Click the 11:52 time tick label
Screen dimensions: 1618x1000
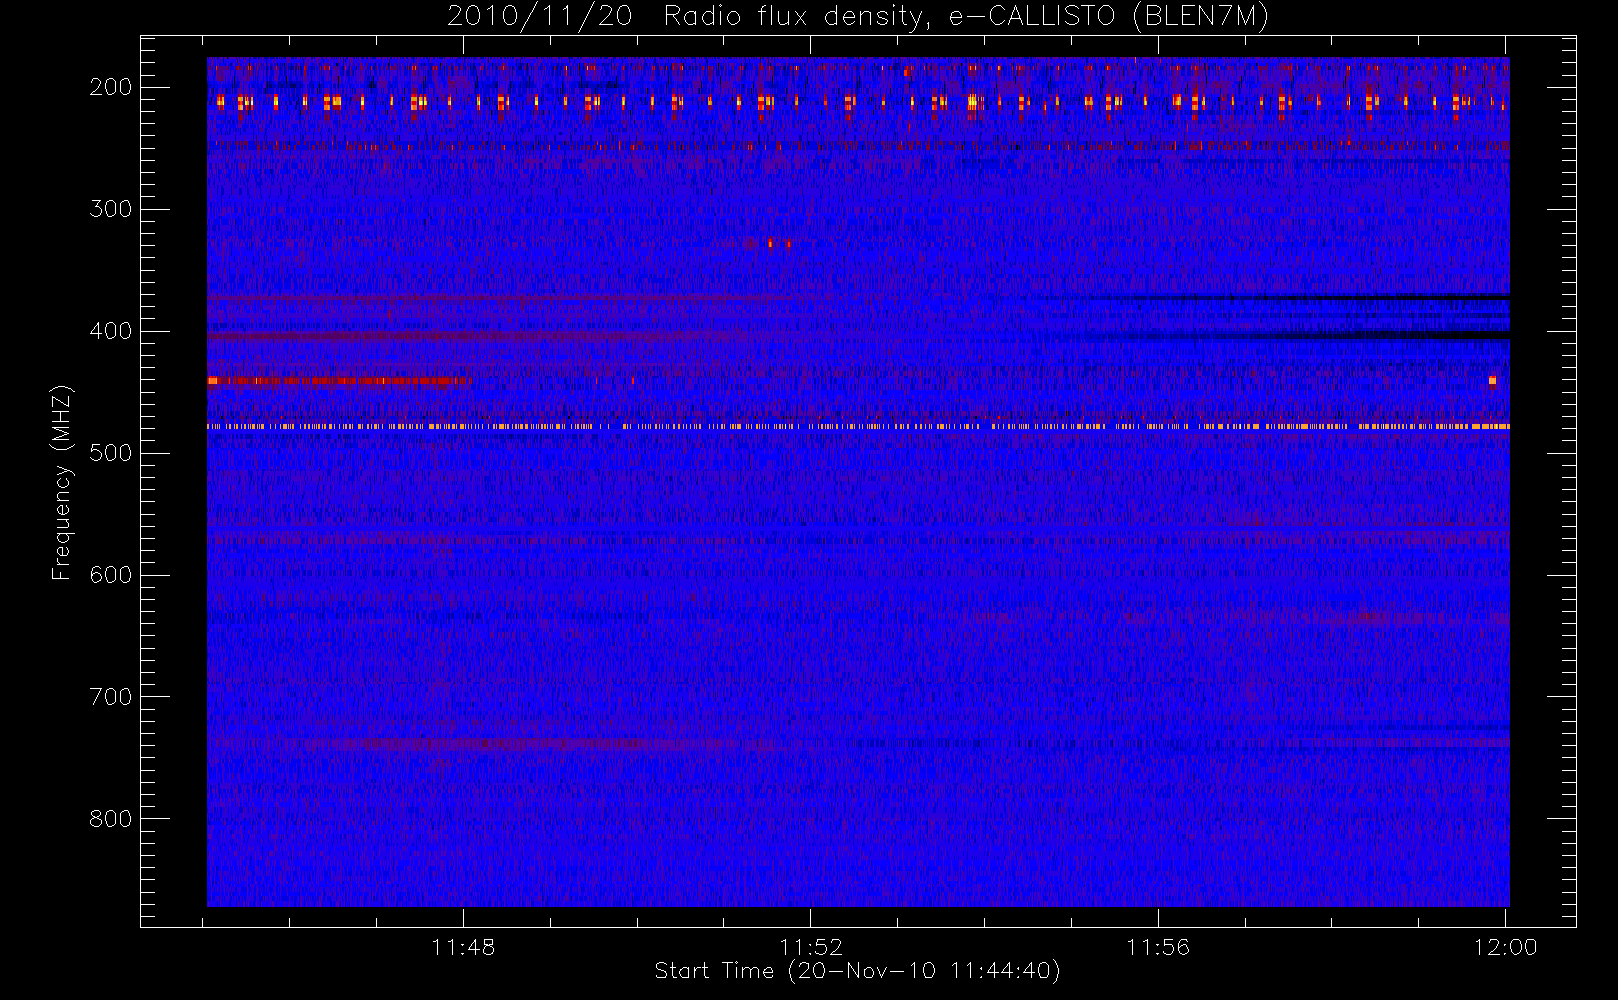[811, 947]
